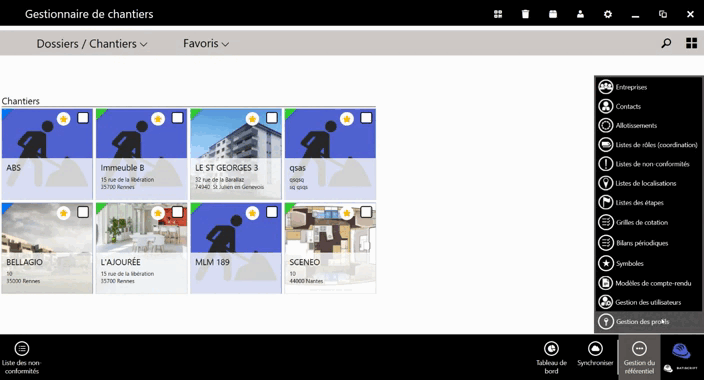Open the Tableau de bord icon
Screen dimensions: 704x380
[551, 349]
